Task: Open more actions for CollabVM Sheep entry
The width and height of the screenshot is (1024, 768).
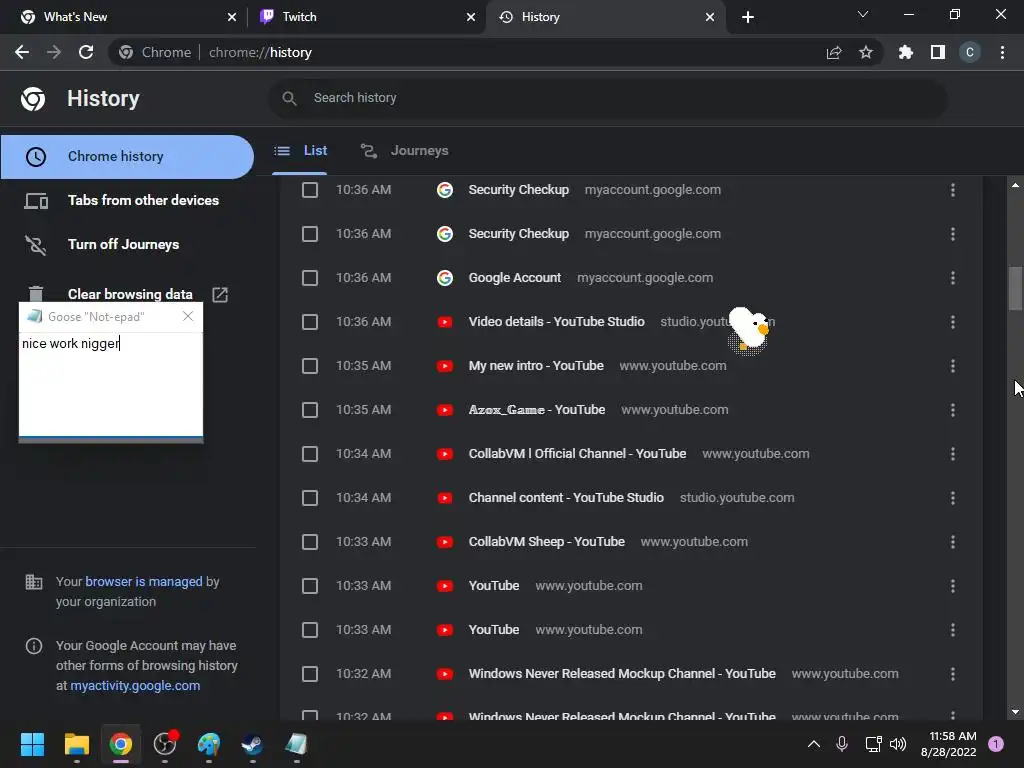Action: click(x=953, y=542)
